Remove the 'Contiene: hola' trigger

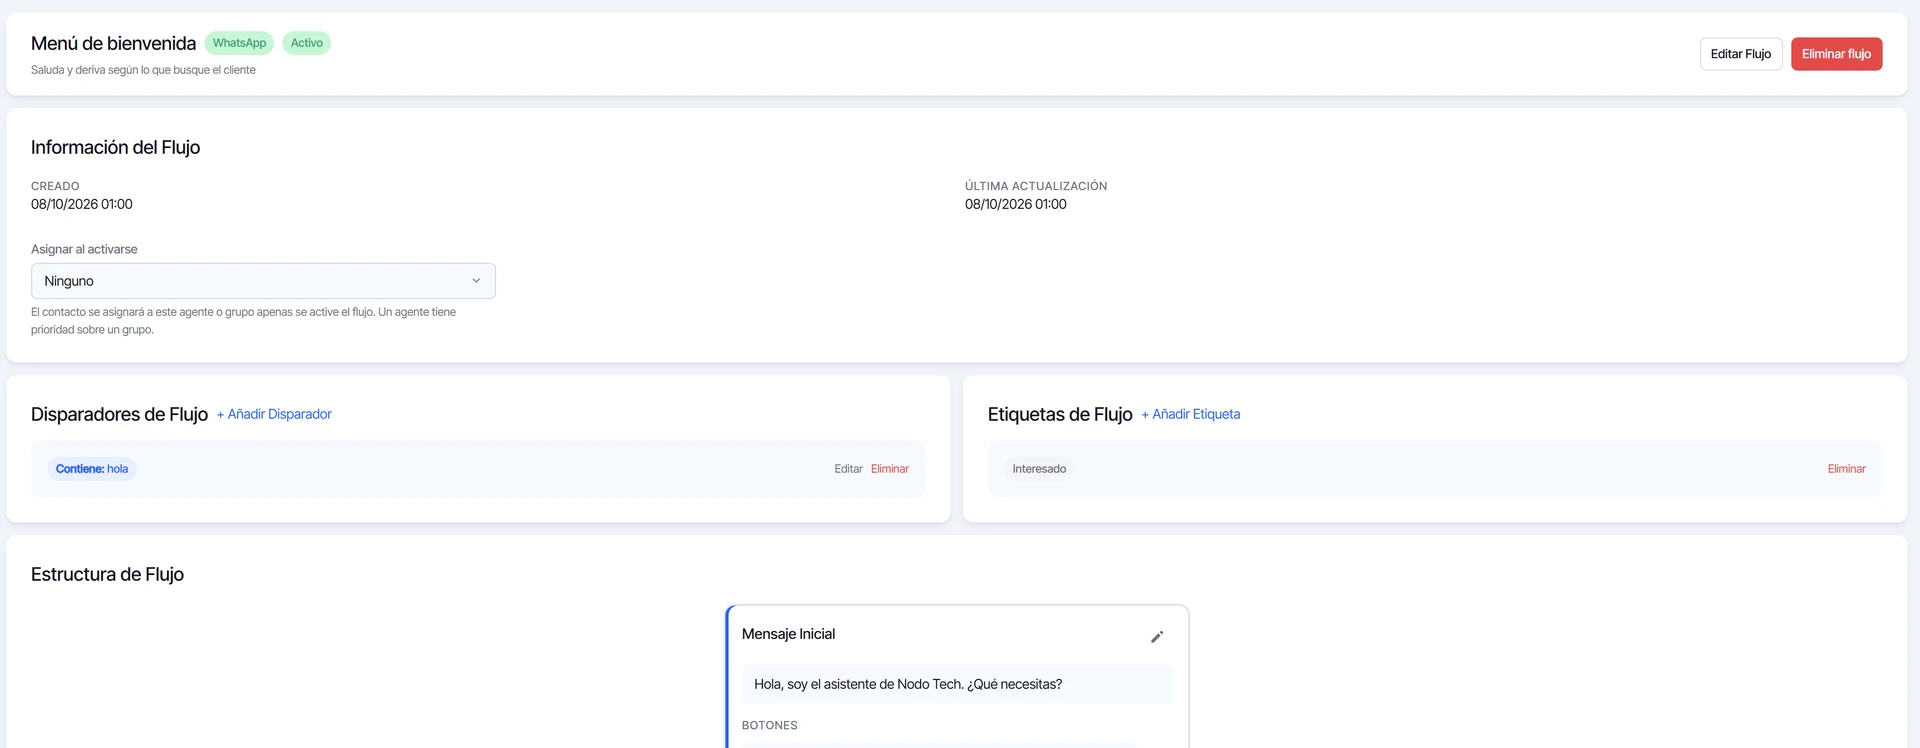click(890, 469)
